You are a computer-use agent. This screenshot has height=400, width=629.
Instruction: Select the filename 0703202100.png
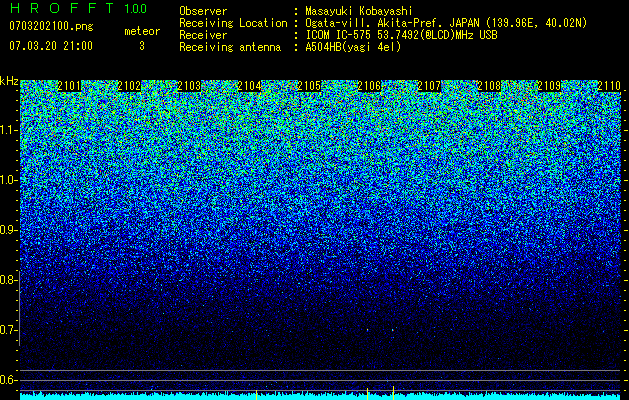point(51,26)
